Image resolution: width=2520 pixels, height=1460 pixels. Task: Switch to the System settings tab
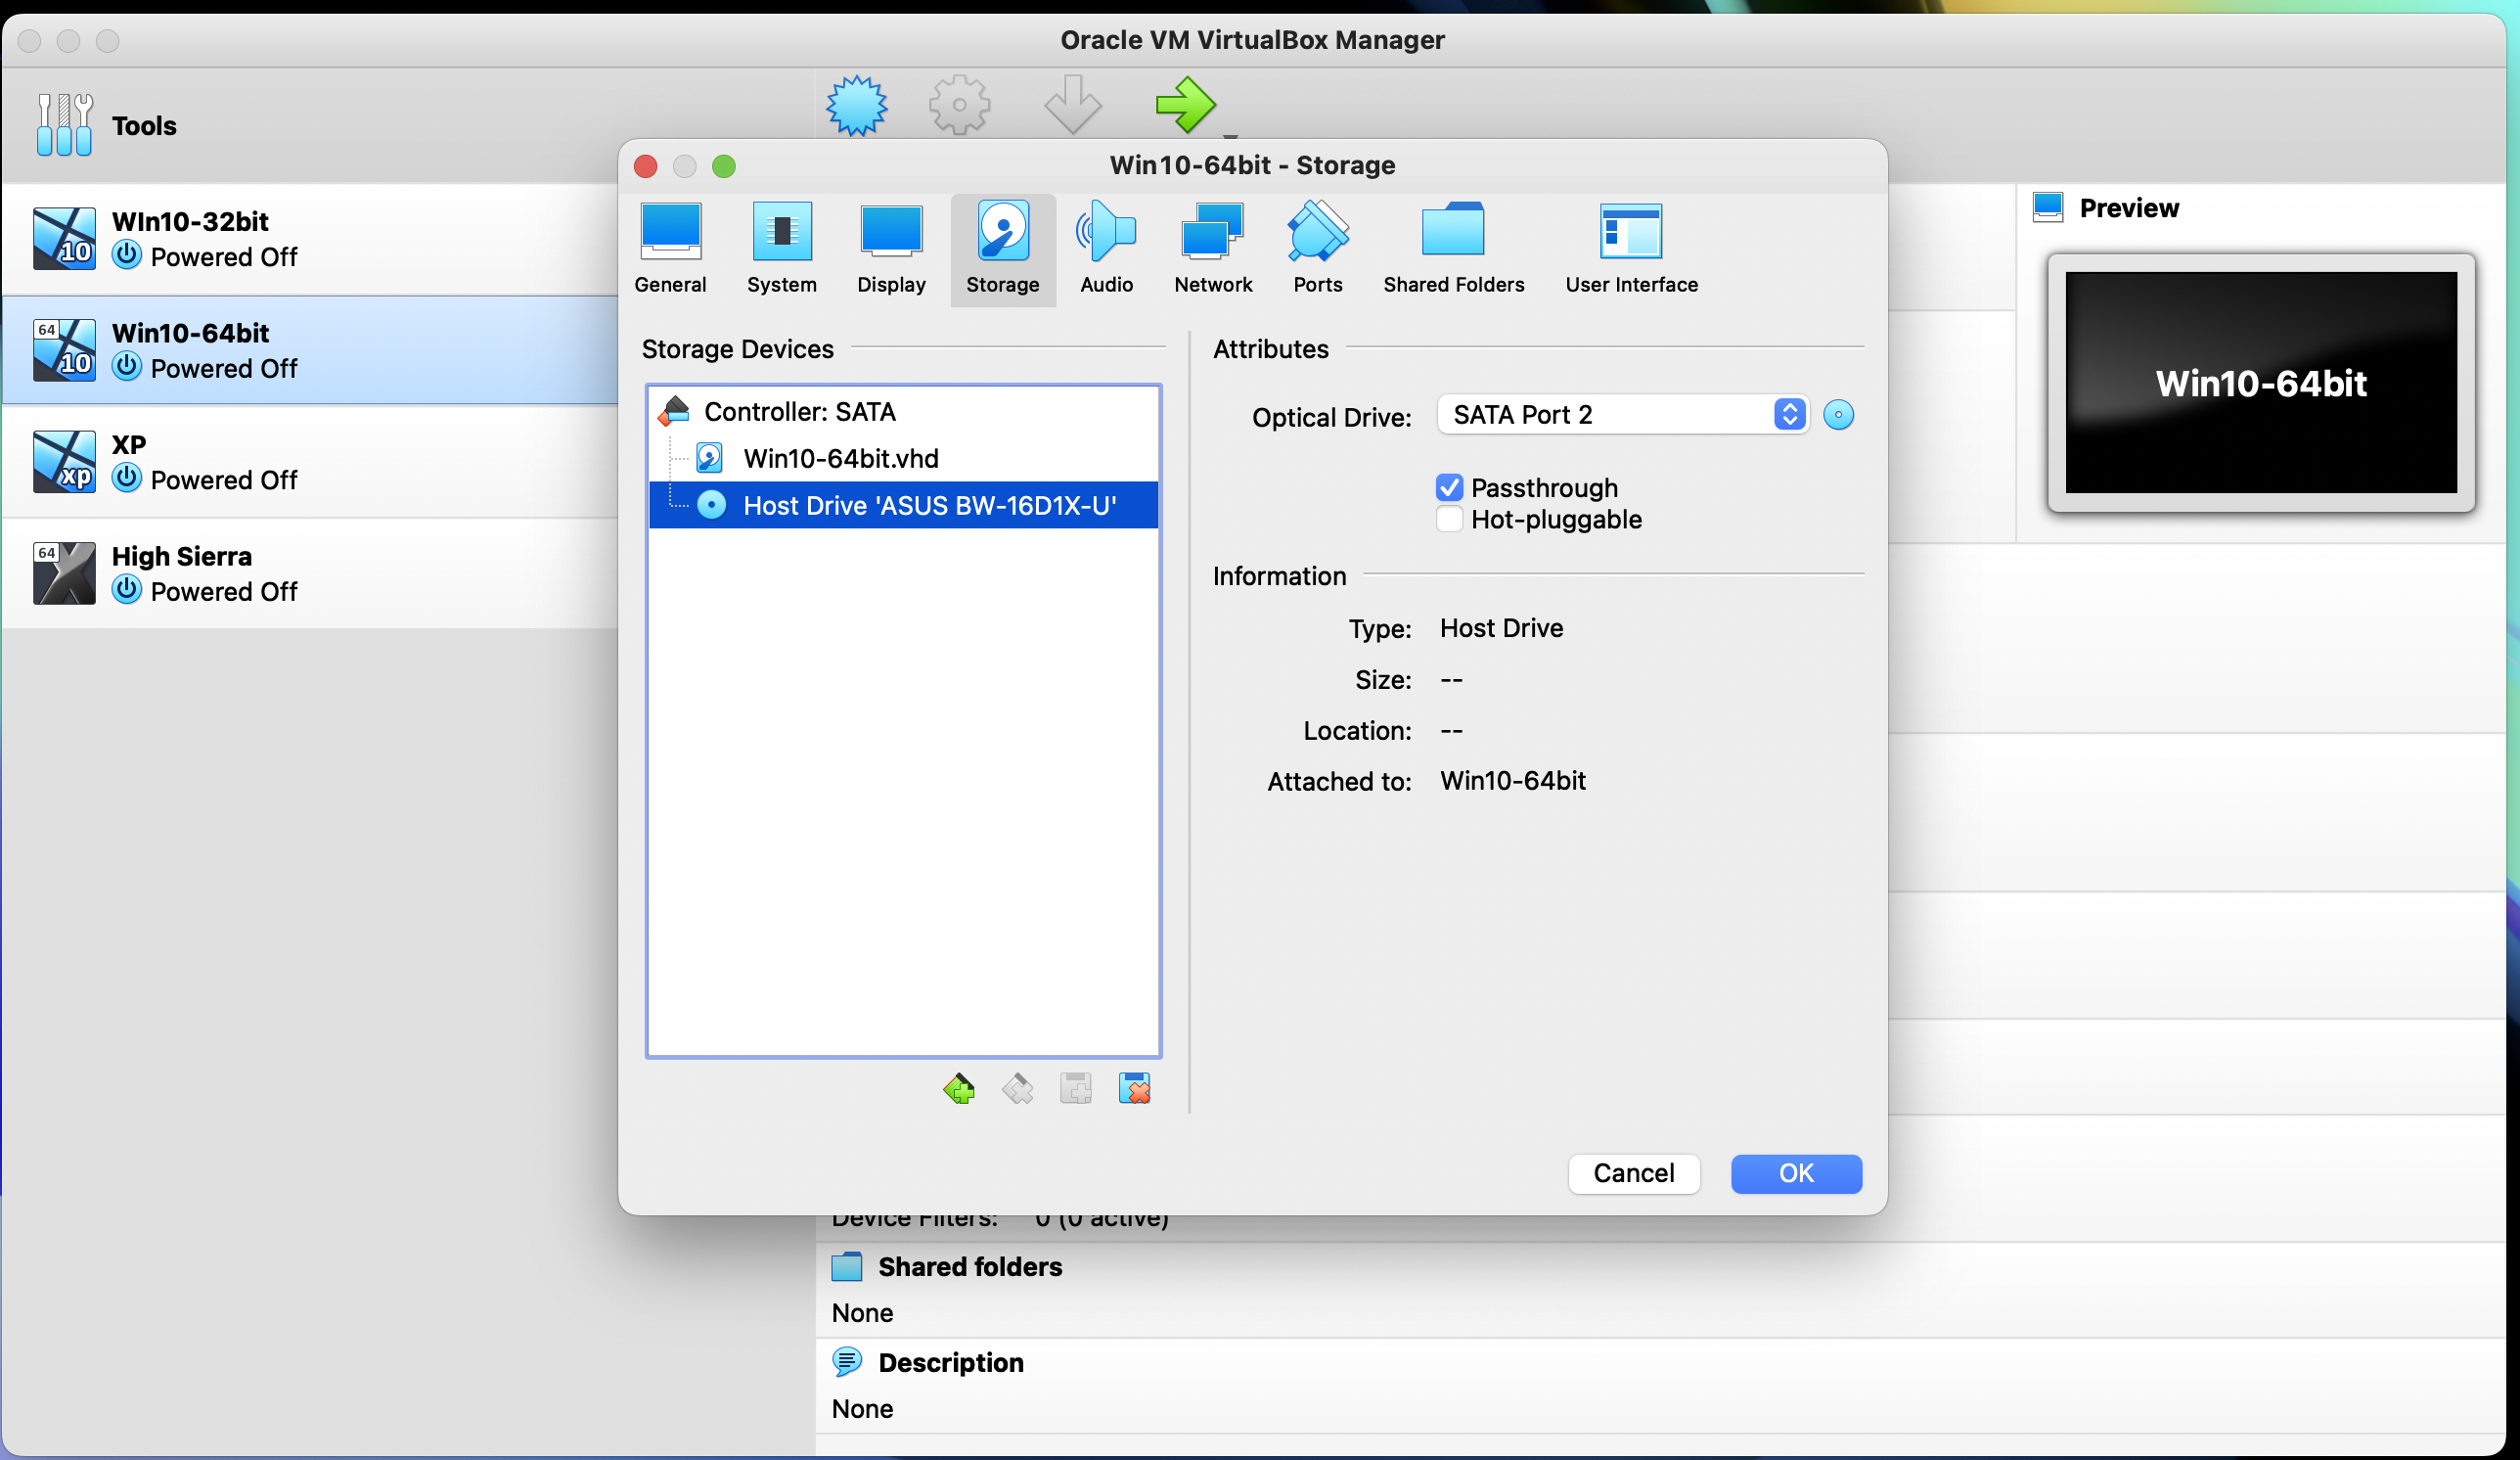781,249
